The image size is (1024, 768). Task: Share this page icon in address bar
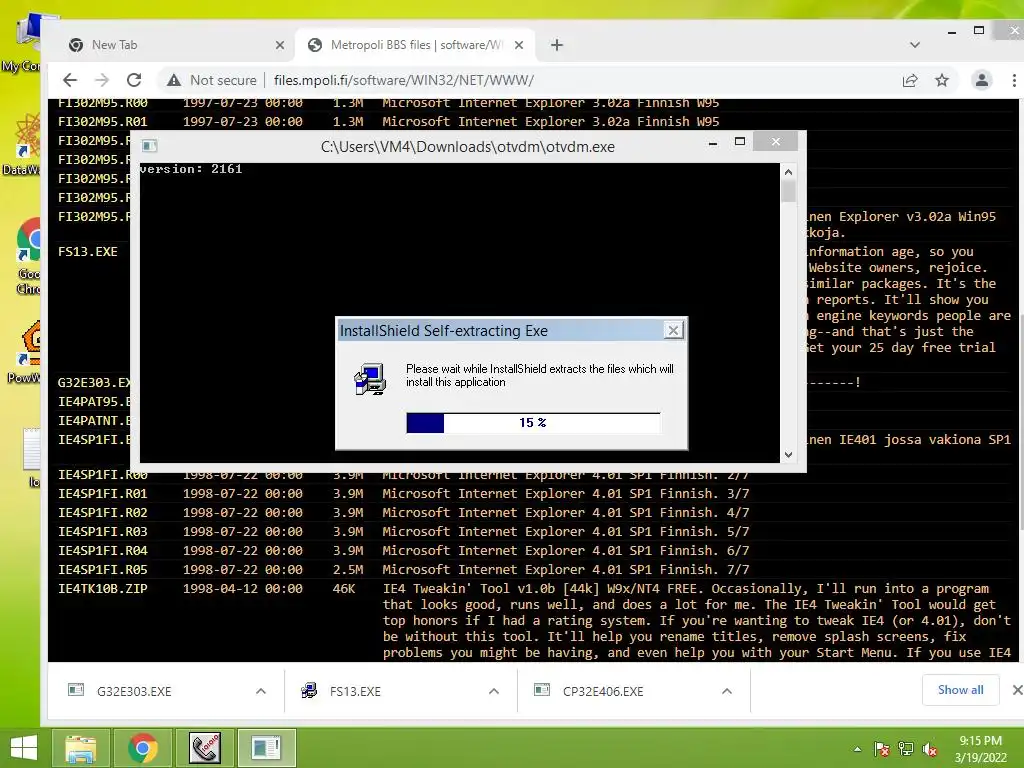910,80
